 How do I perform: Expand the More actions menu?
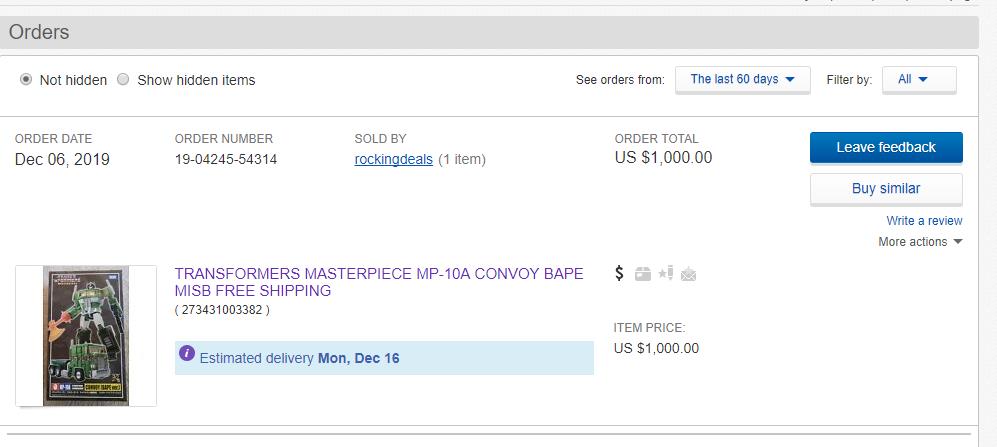[920, 242]
